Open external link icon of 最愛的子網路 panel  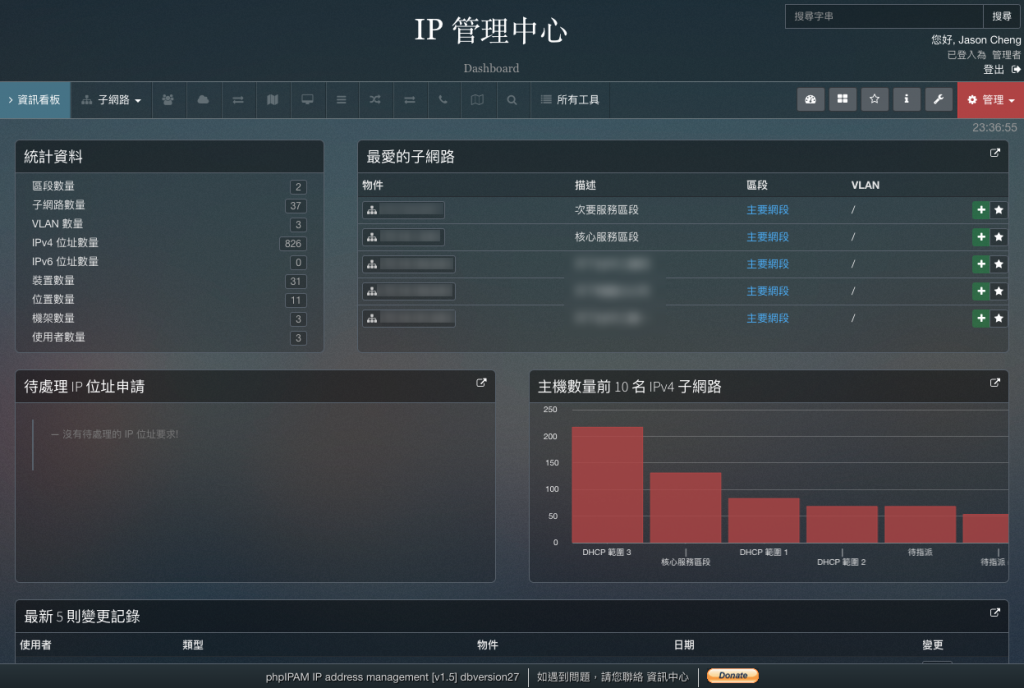coord(995,153)
